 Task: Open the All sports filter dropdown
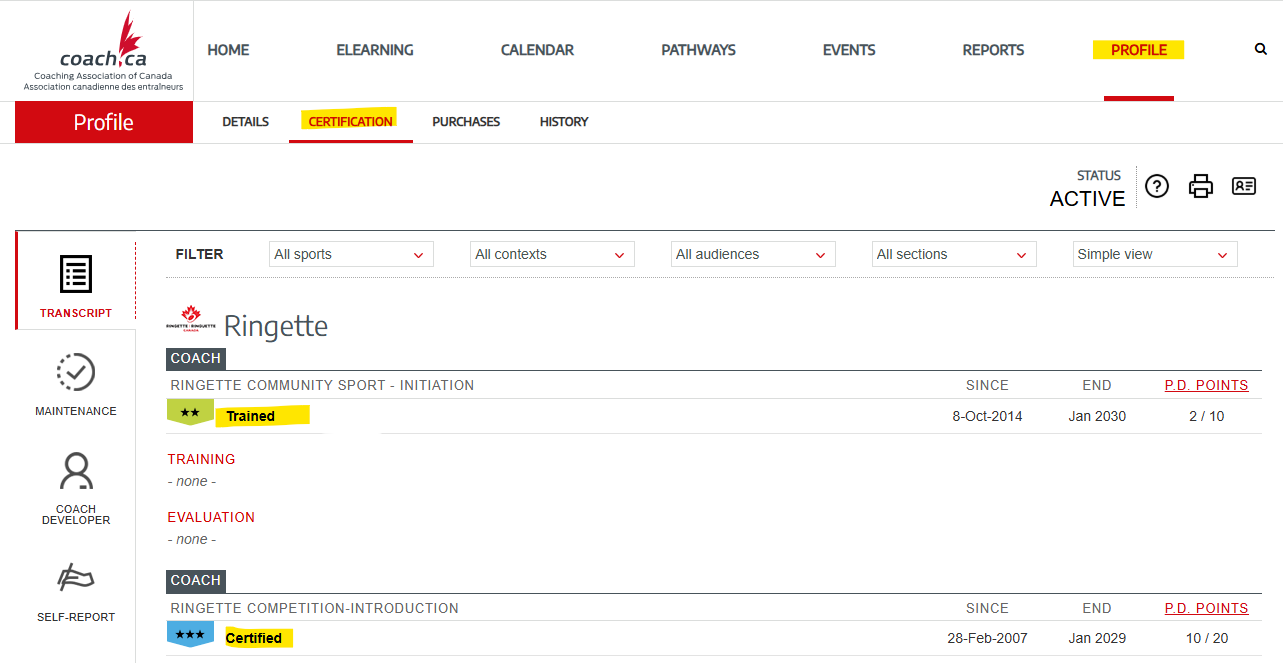tap(351, 254)
